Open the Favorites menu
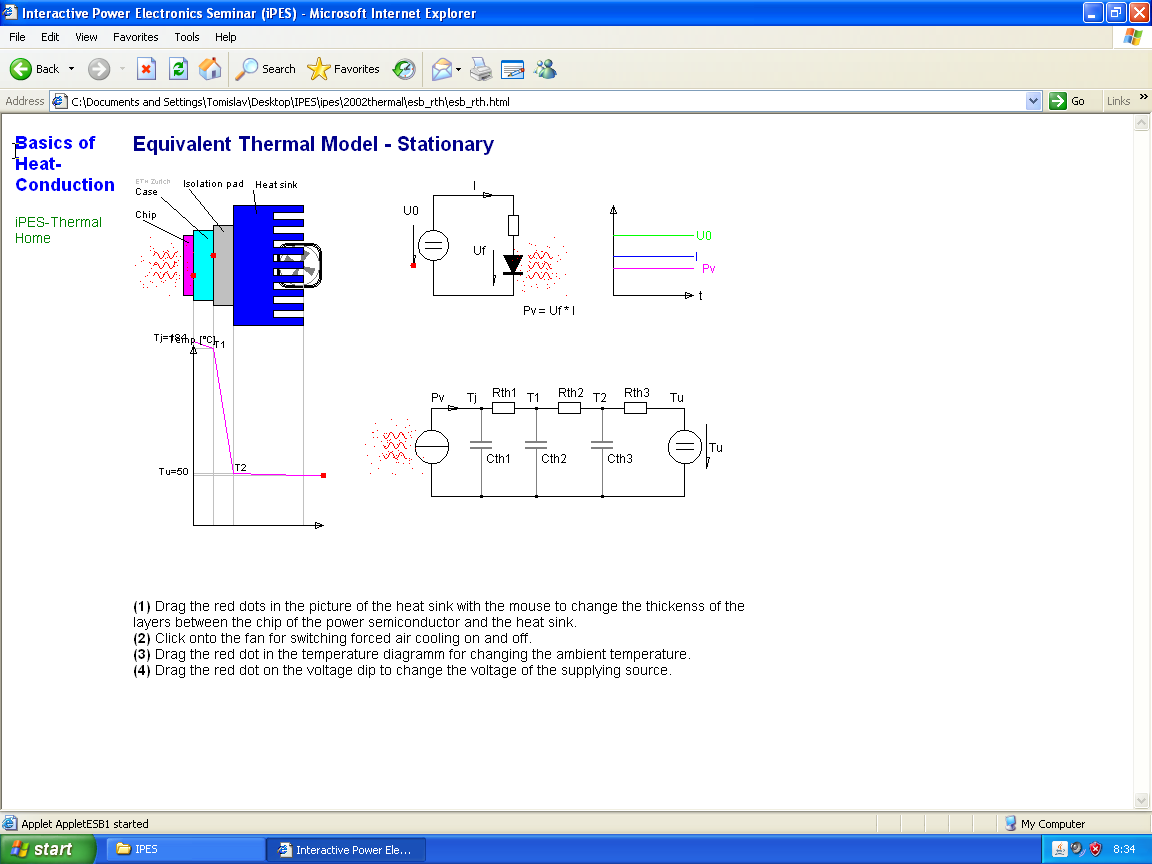The image size is (1152, 864). coord(136,37)
